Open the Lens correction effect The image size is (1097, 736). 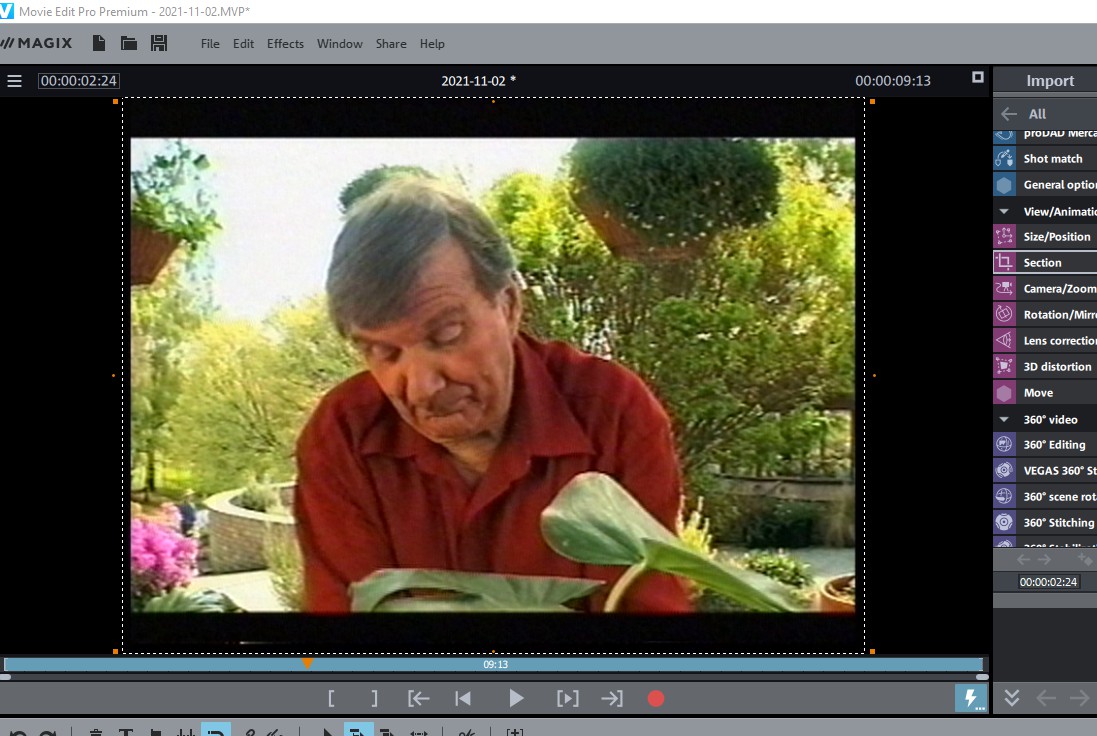pyautogui.click(x=1045, y=341)
